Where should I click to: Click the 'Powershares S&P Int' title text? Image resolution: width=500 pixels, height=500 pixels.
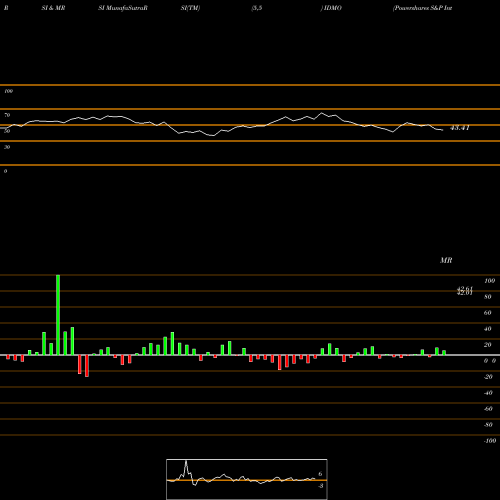click(x=423, y=8)
